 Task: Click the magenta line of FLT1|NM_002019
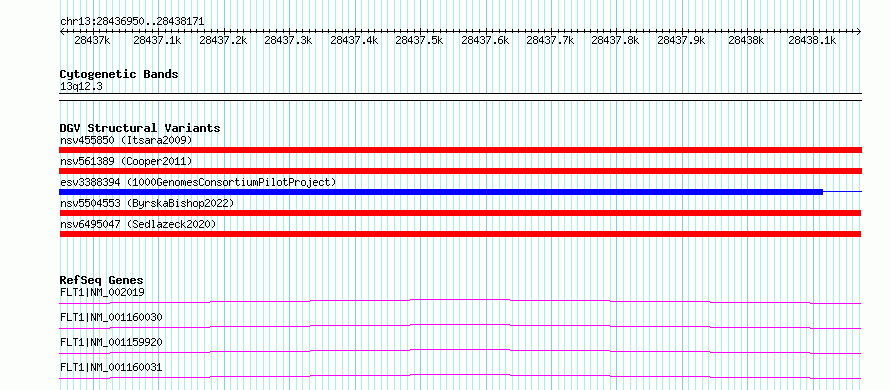(460, 301)
